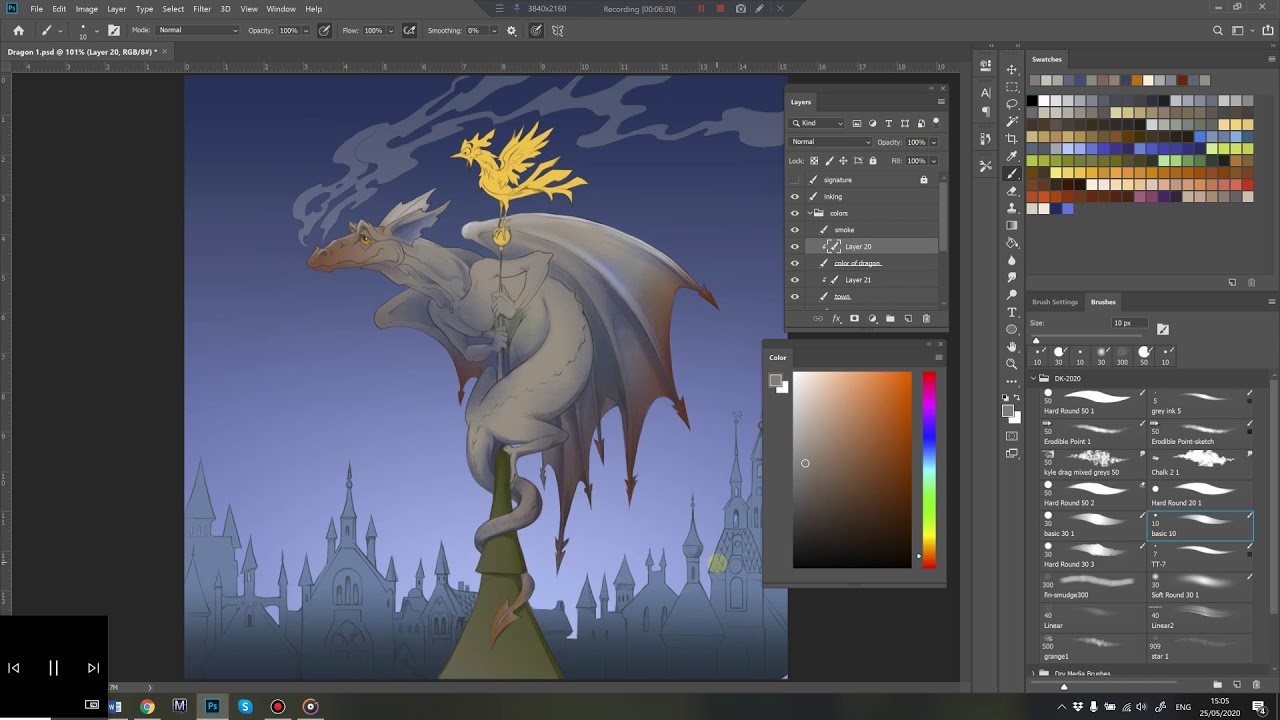The height and width of the screenshot is (720, 1280).
Task: Delete layer using the trash icon
Action: (x=926, y=319)
